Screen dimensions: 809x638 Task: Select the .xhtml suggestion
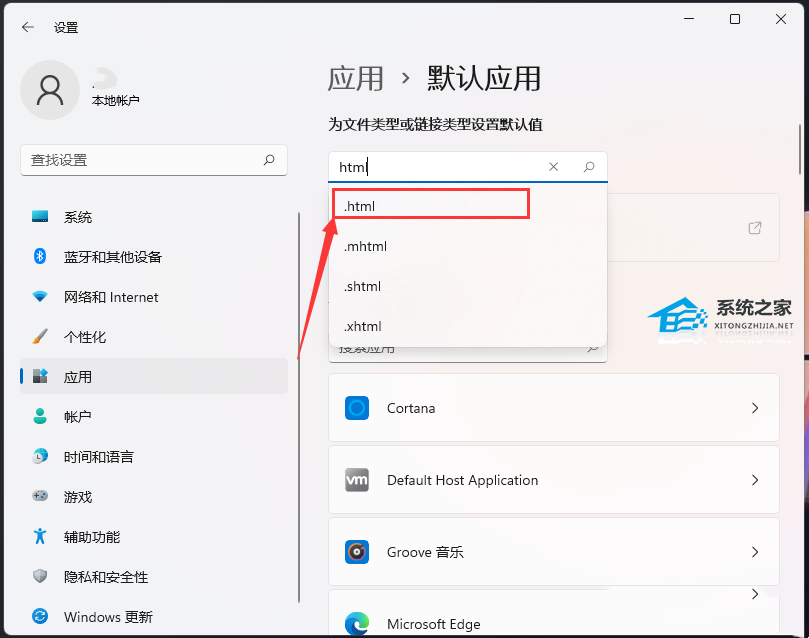[x=467, y=326]
